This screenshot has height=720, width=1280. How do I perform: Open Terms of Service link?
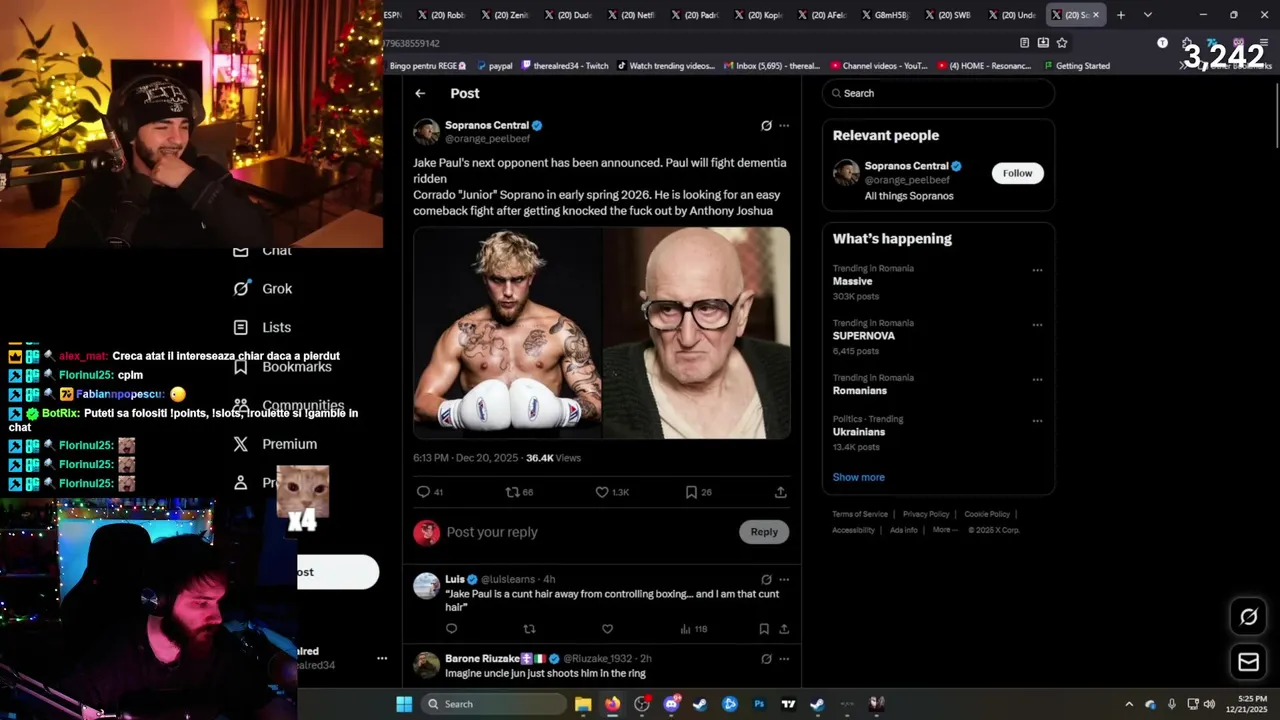[x=860, y=514]
